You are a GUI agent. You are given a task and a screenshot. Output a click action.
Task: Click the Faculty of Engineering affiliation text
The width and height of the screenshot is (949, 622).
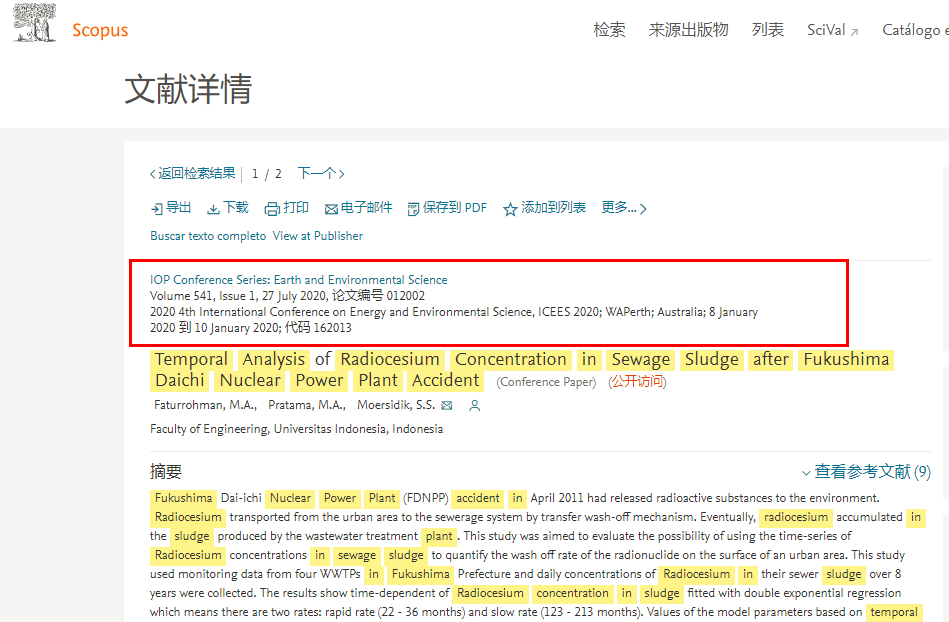coord(297,429)
